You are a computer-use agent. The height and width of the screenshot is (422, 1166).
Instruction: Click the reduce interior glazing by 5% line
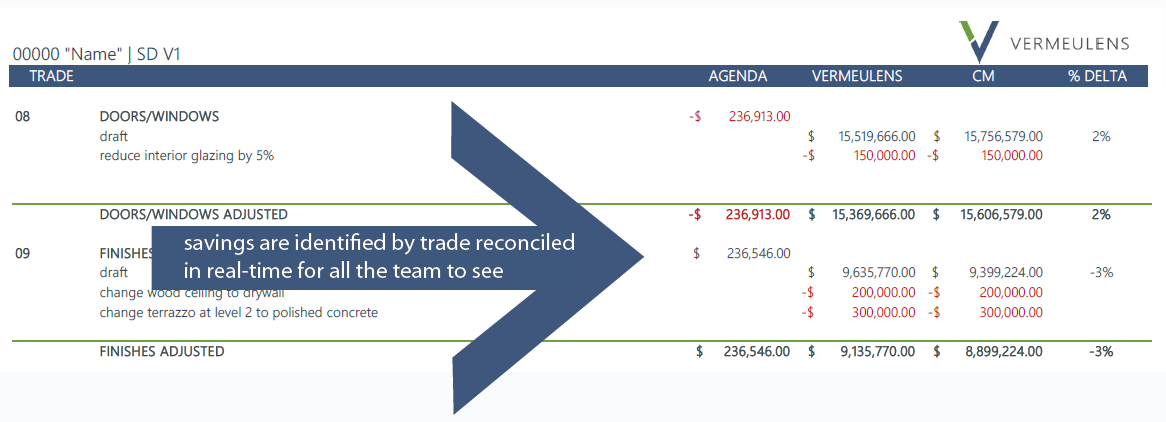[187, 156]
